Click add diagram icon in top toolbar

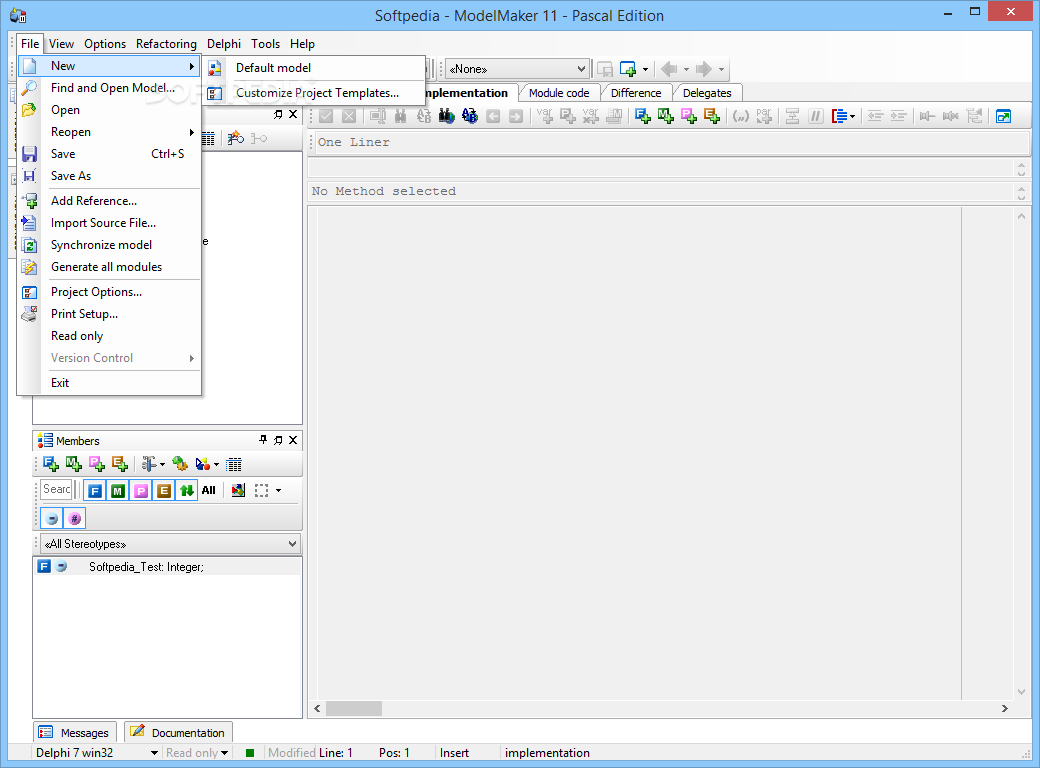627,68
